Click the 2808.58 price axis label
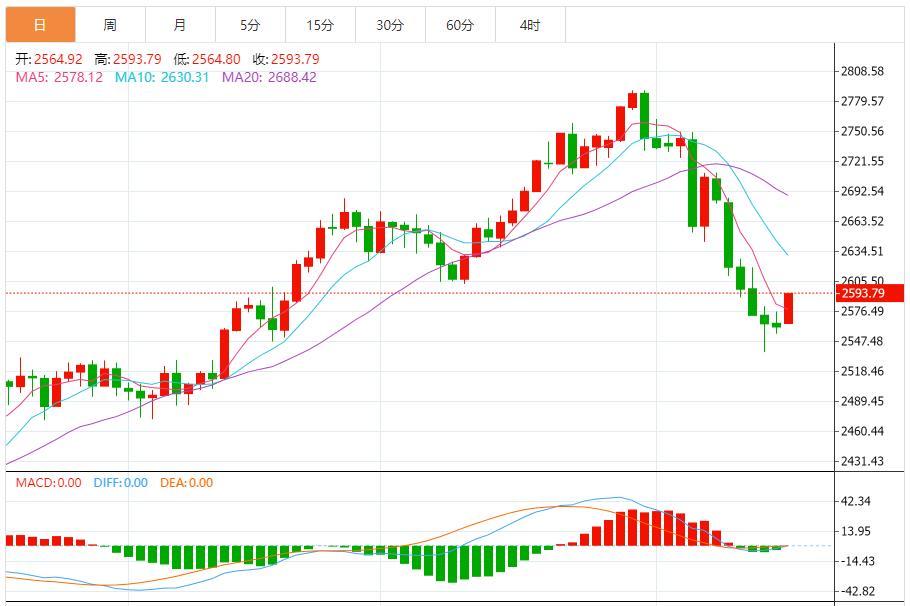 (862, 71)
